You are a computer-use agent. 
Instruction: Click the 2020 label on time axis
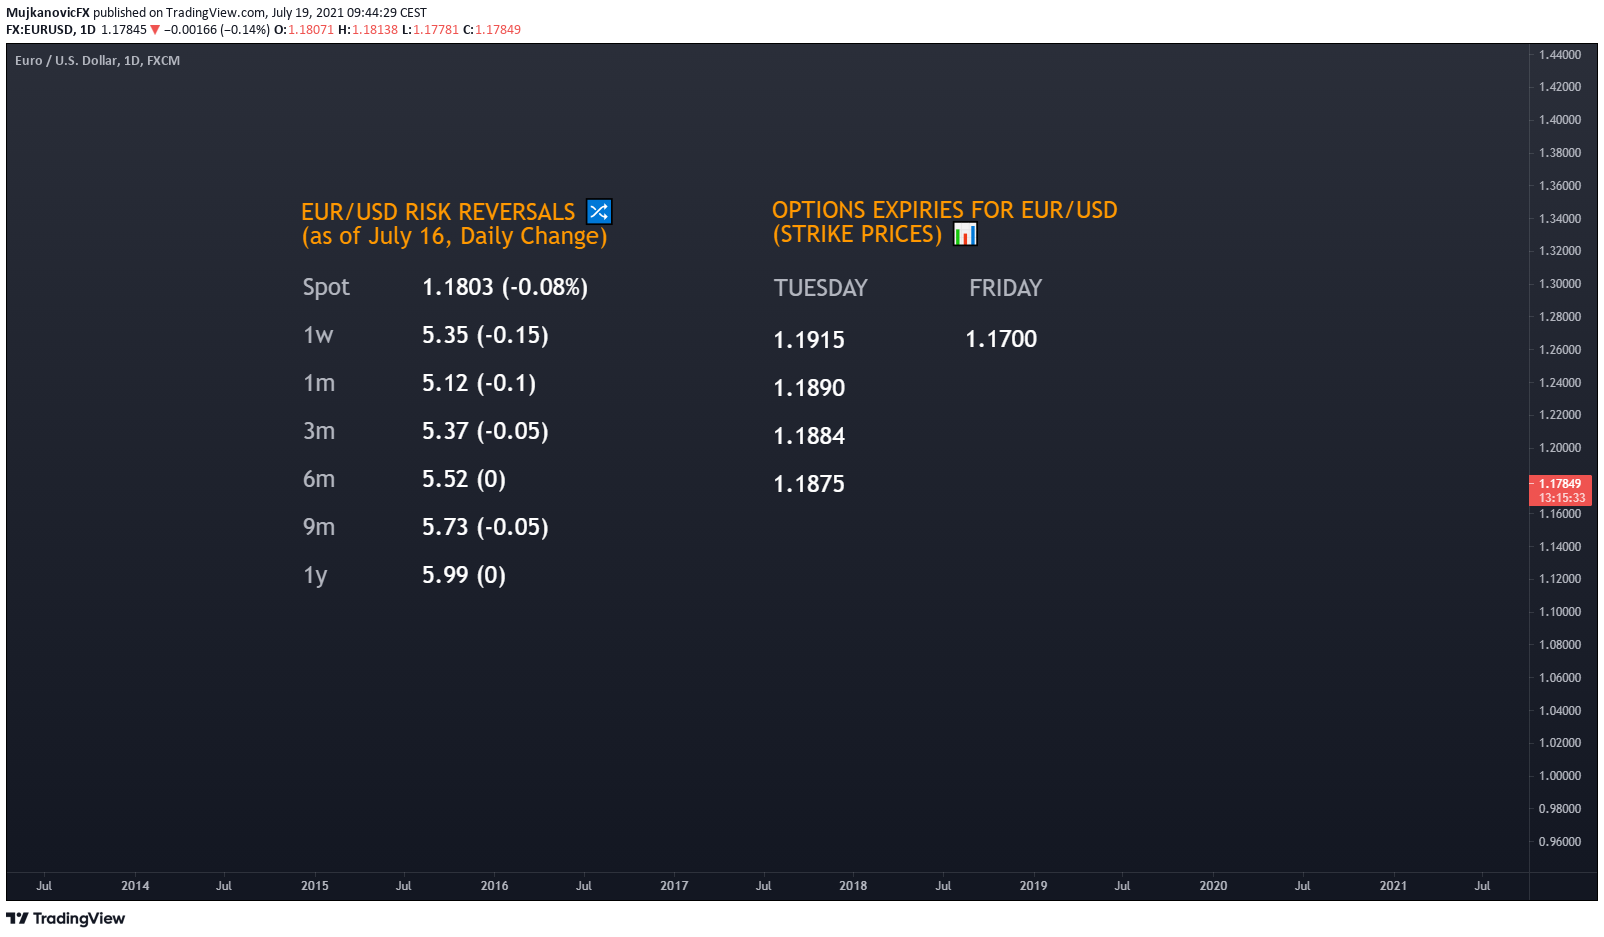click(x=1213, y=886)
